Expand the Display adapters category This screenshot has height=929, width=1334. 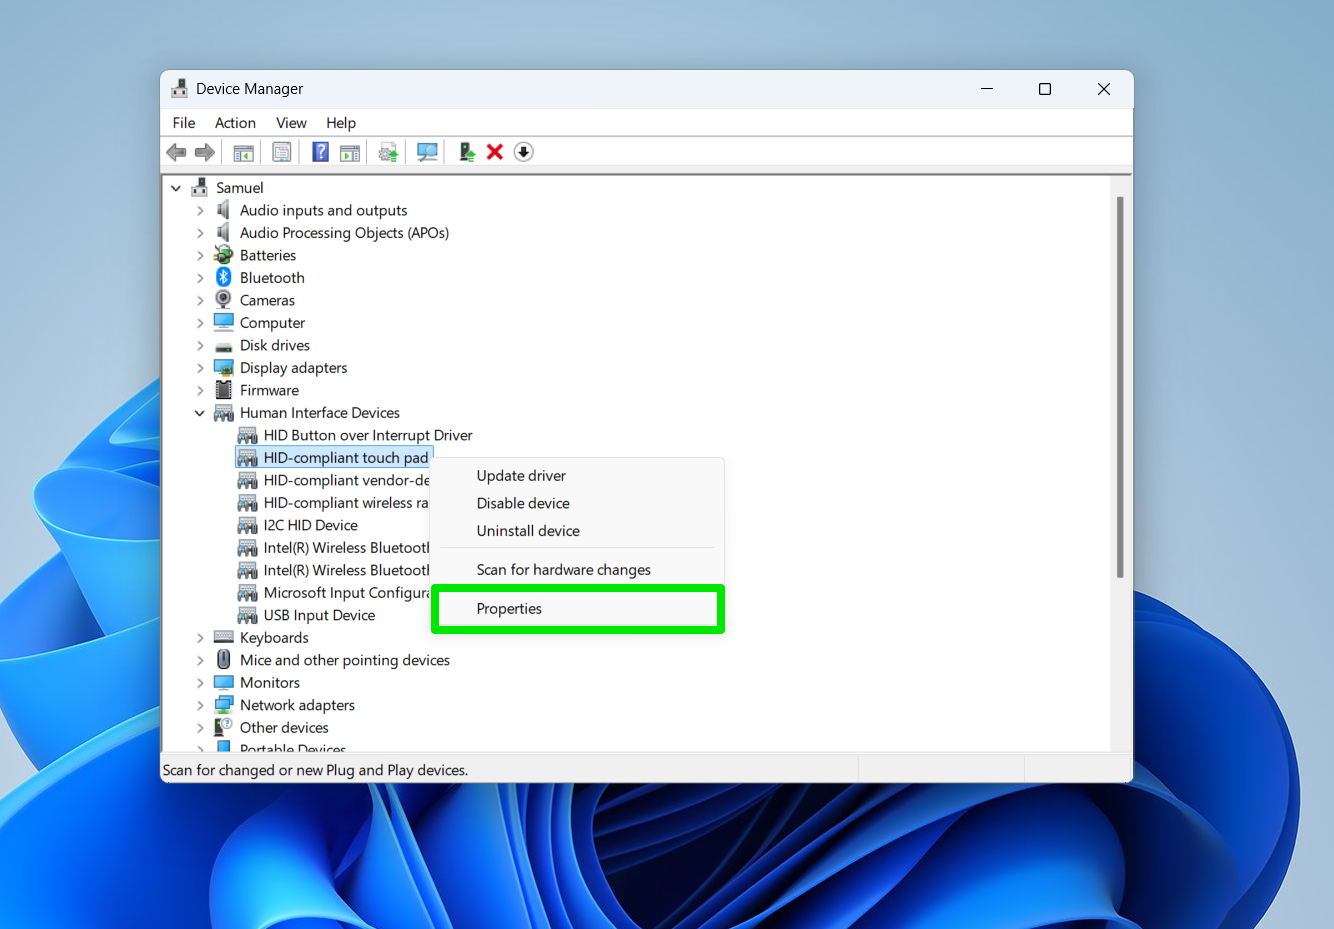(x=200, y=368)
